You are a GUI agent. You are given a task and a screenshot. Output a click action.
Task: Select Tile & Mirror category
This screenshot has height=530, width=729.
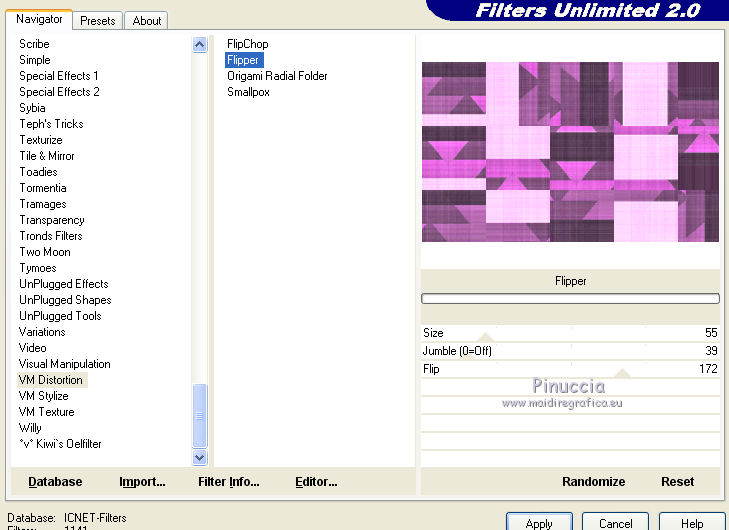click(x=46, y=156)
